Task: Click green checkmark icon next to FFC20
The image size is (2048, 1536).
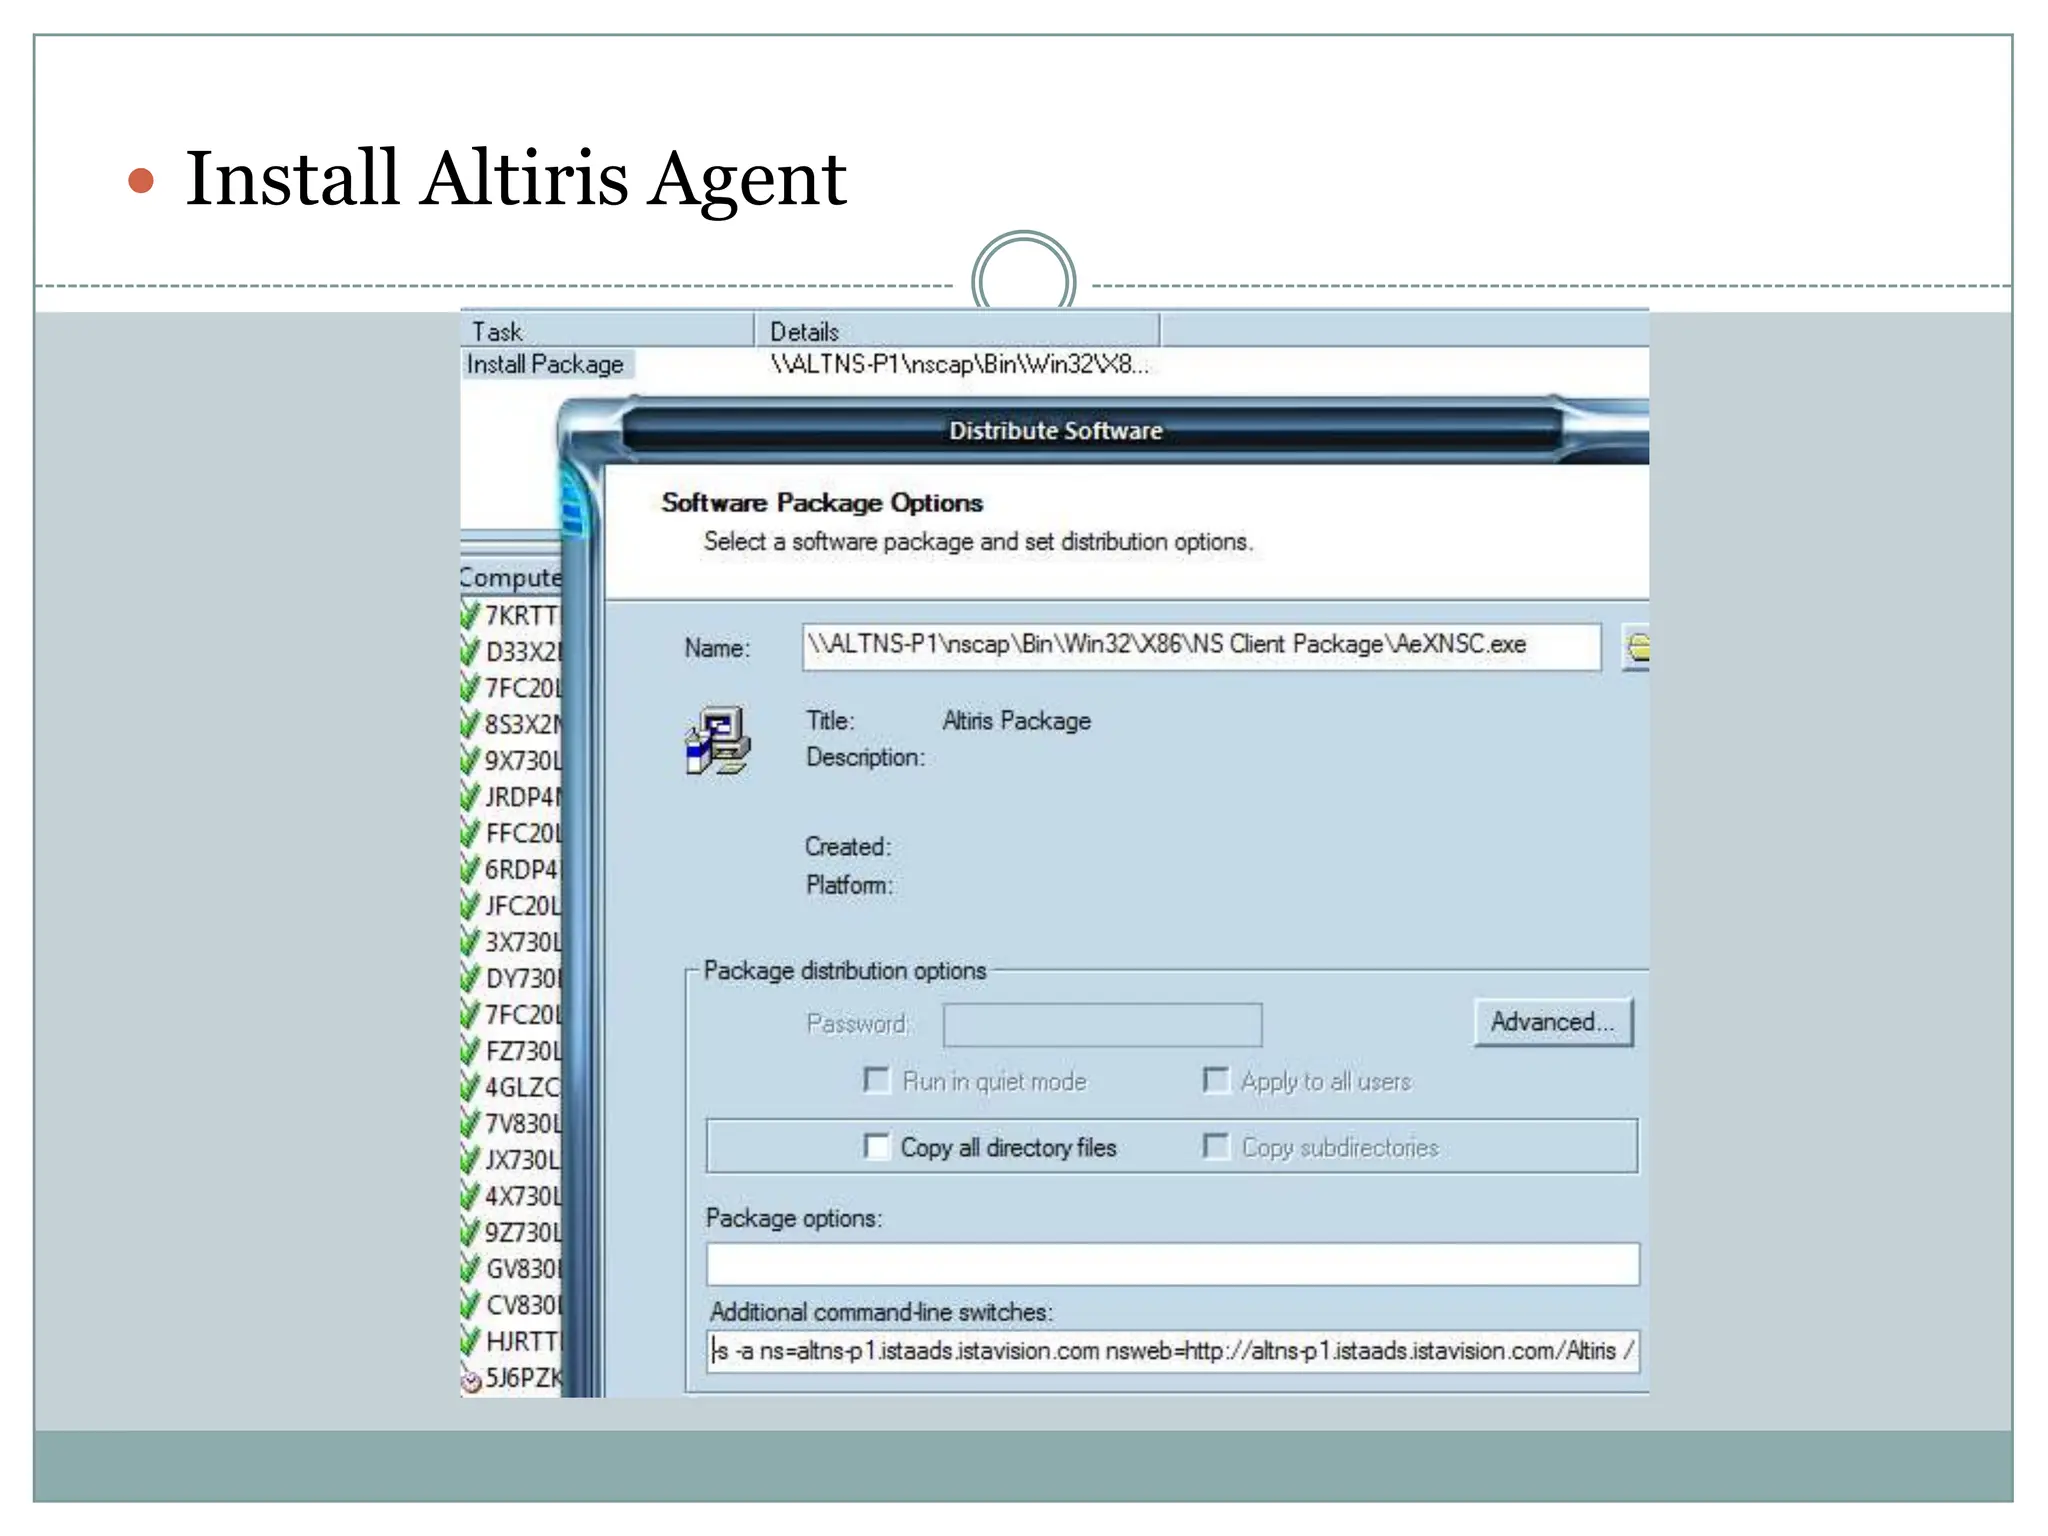Action: coord(470,831)
